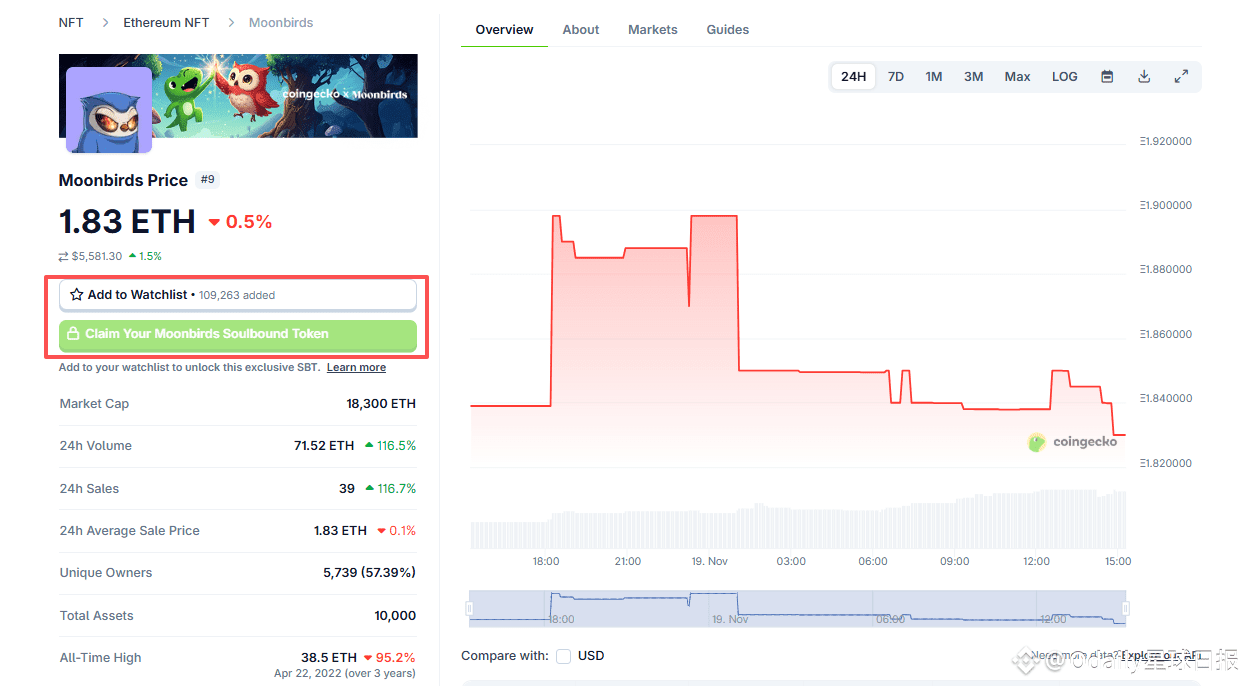The image size is (1247, 686).
Task: Click the ETH/USD swap arrows icon
Action: pyautogui.click(x=64, y=257)
